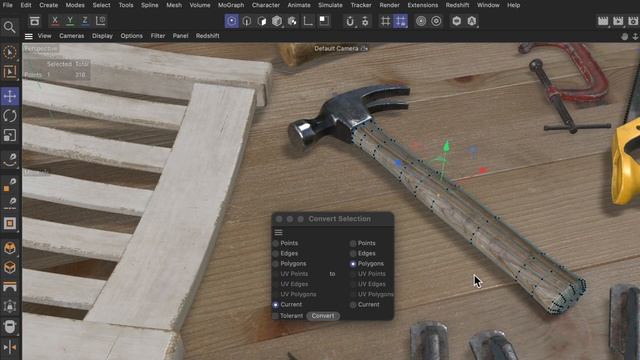Screen dimensions: 640x360
Task: Click the viewport navigation icon top right
Action: tap(624, 37)
